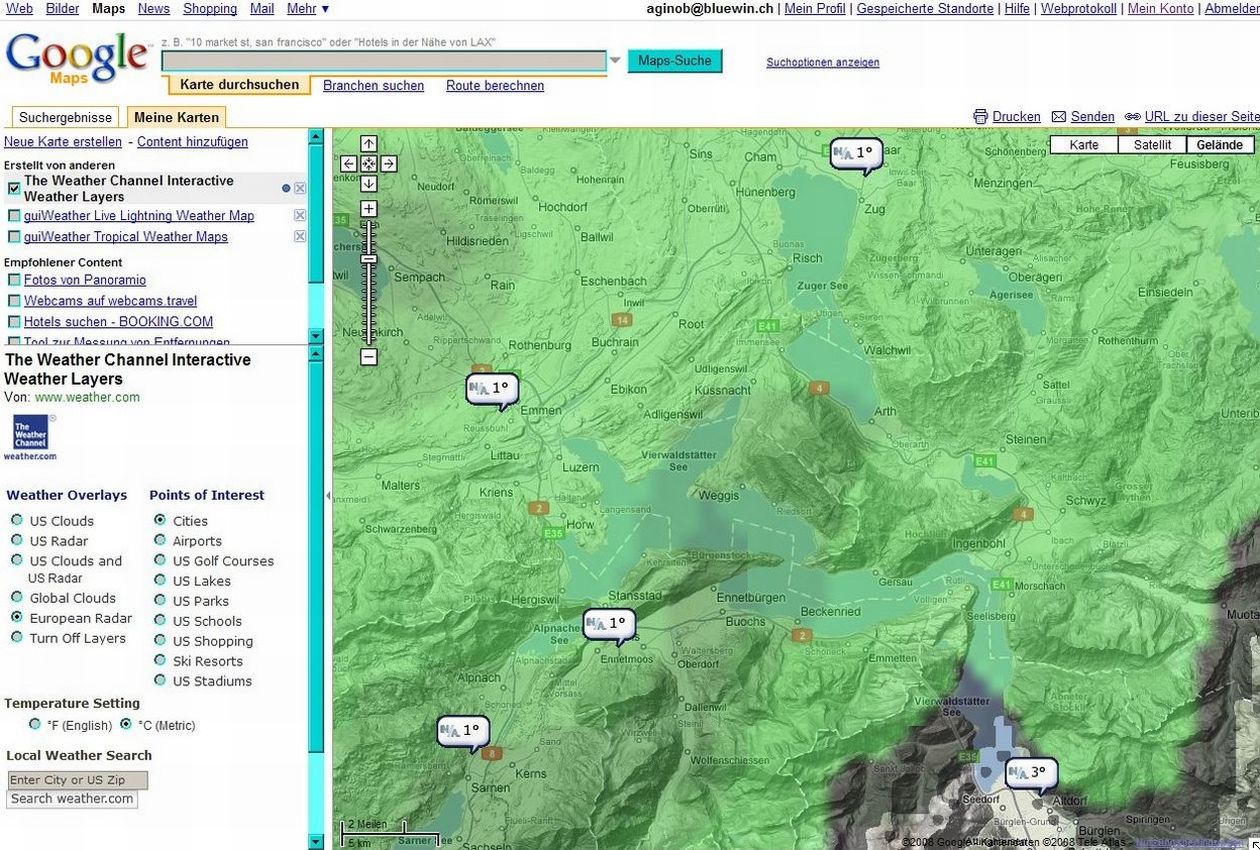The height and width of the screenshot is (850, 1260).
Task: Open the Gespeicherte Standorte link
Action: [x=925, y=8]
